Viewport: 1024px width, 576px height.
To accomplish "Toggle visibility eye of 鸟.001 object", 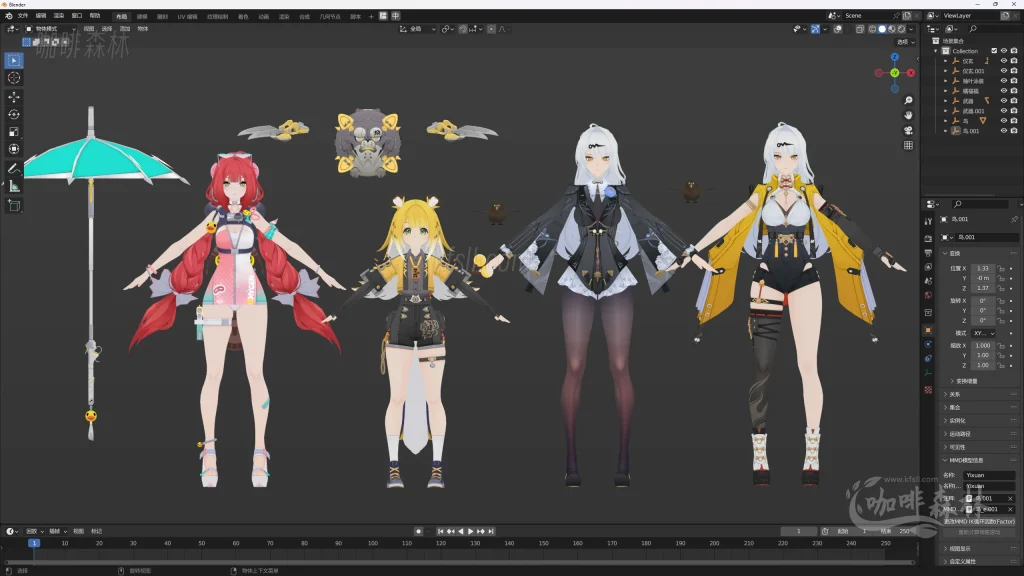I will click(1004, 131).
